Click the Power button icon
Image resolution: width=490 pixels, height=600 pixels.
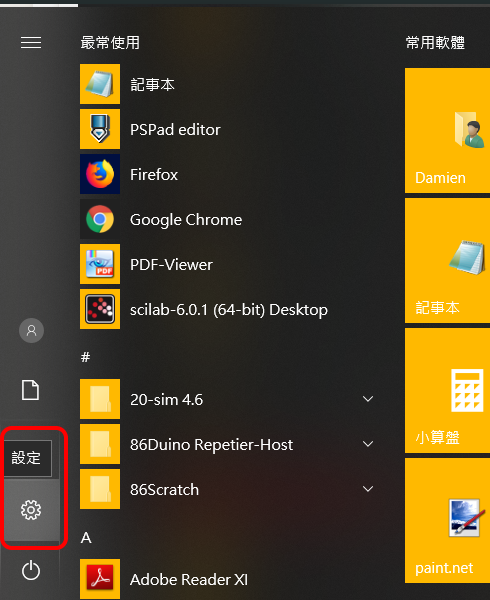coord(31,571)
